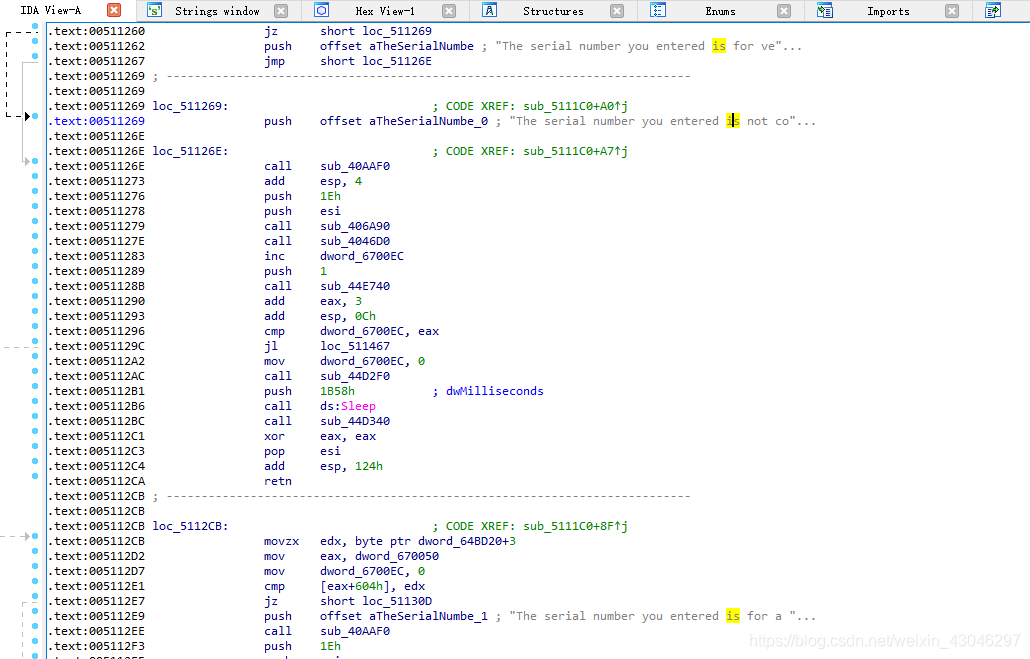The height and width of the screenshot is (659, 1030).
Task: Click the Imports tab icon
Action: [825, 11]
